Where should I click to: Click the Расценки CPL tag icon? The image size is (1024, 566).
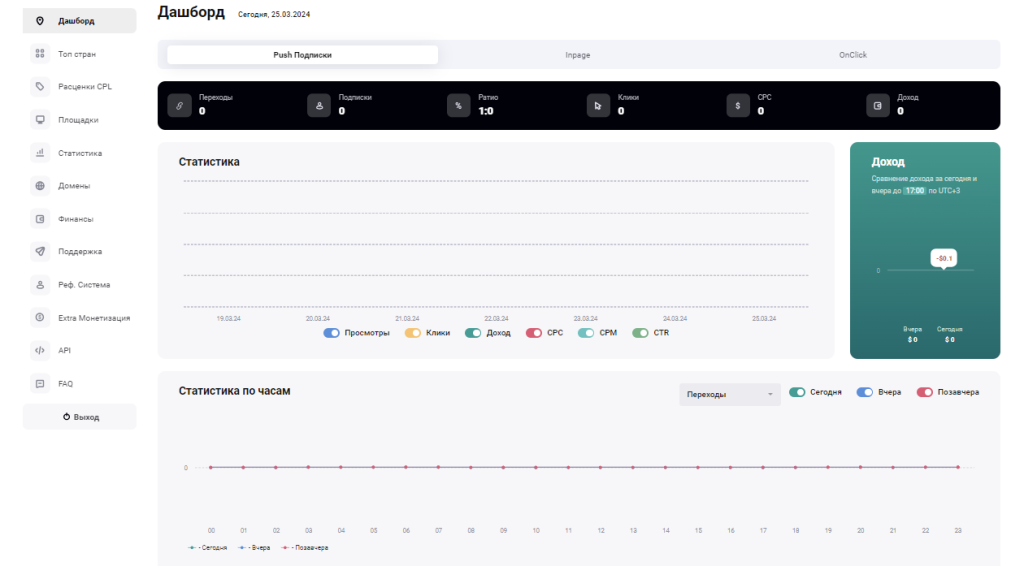[x=40, y=87]
